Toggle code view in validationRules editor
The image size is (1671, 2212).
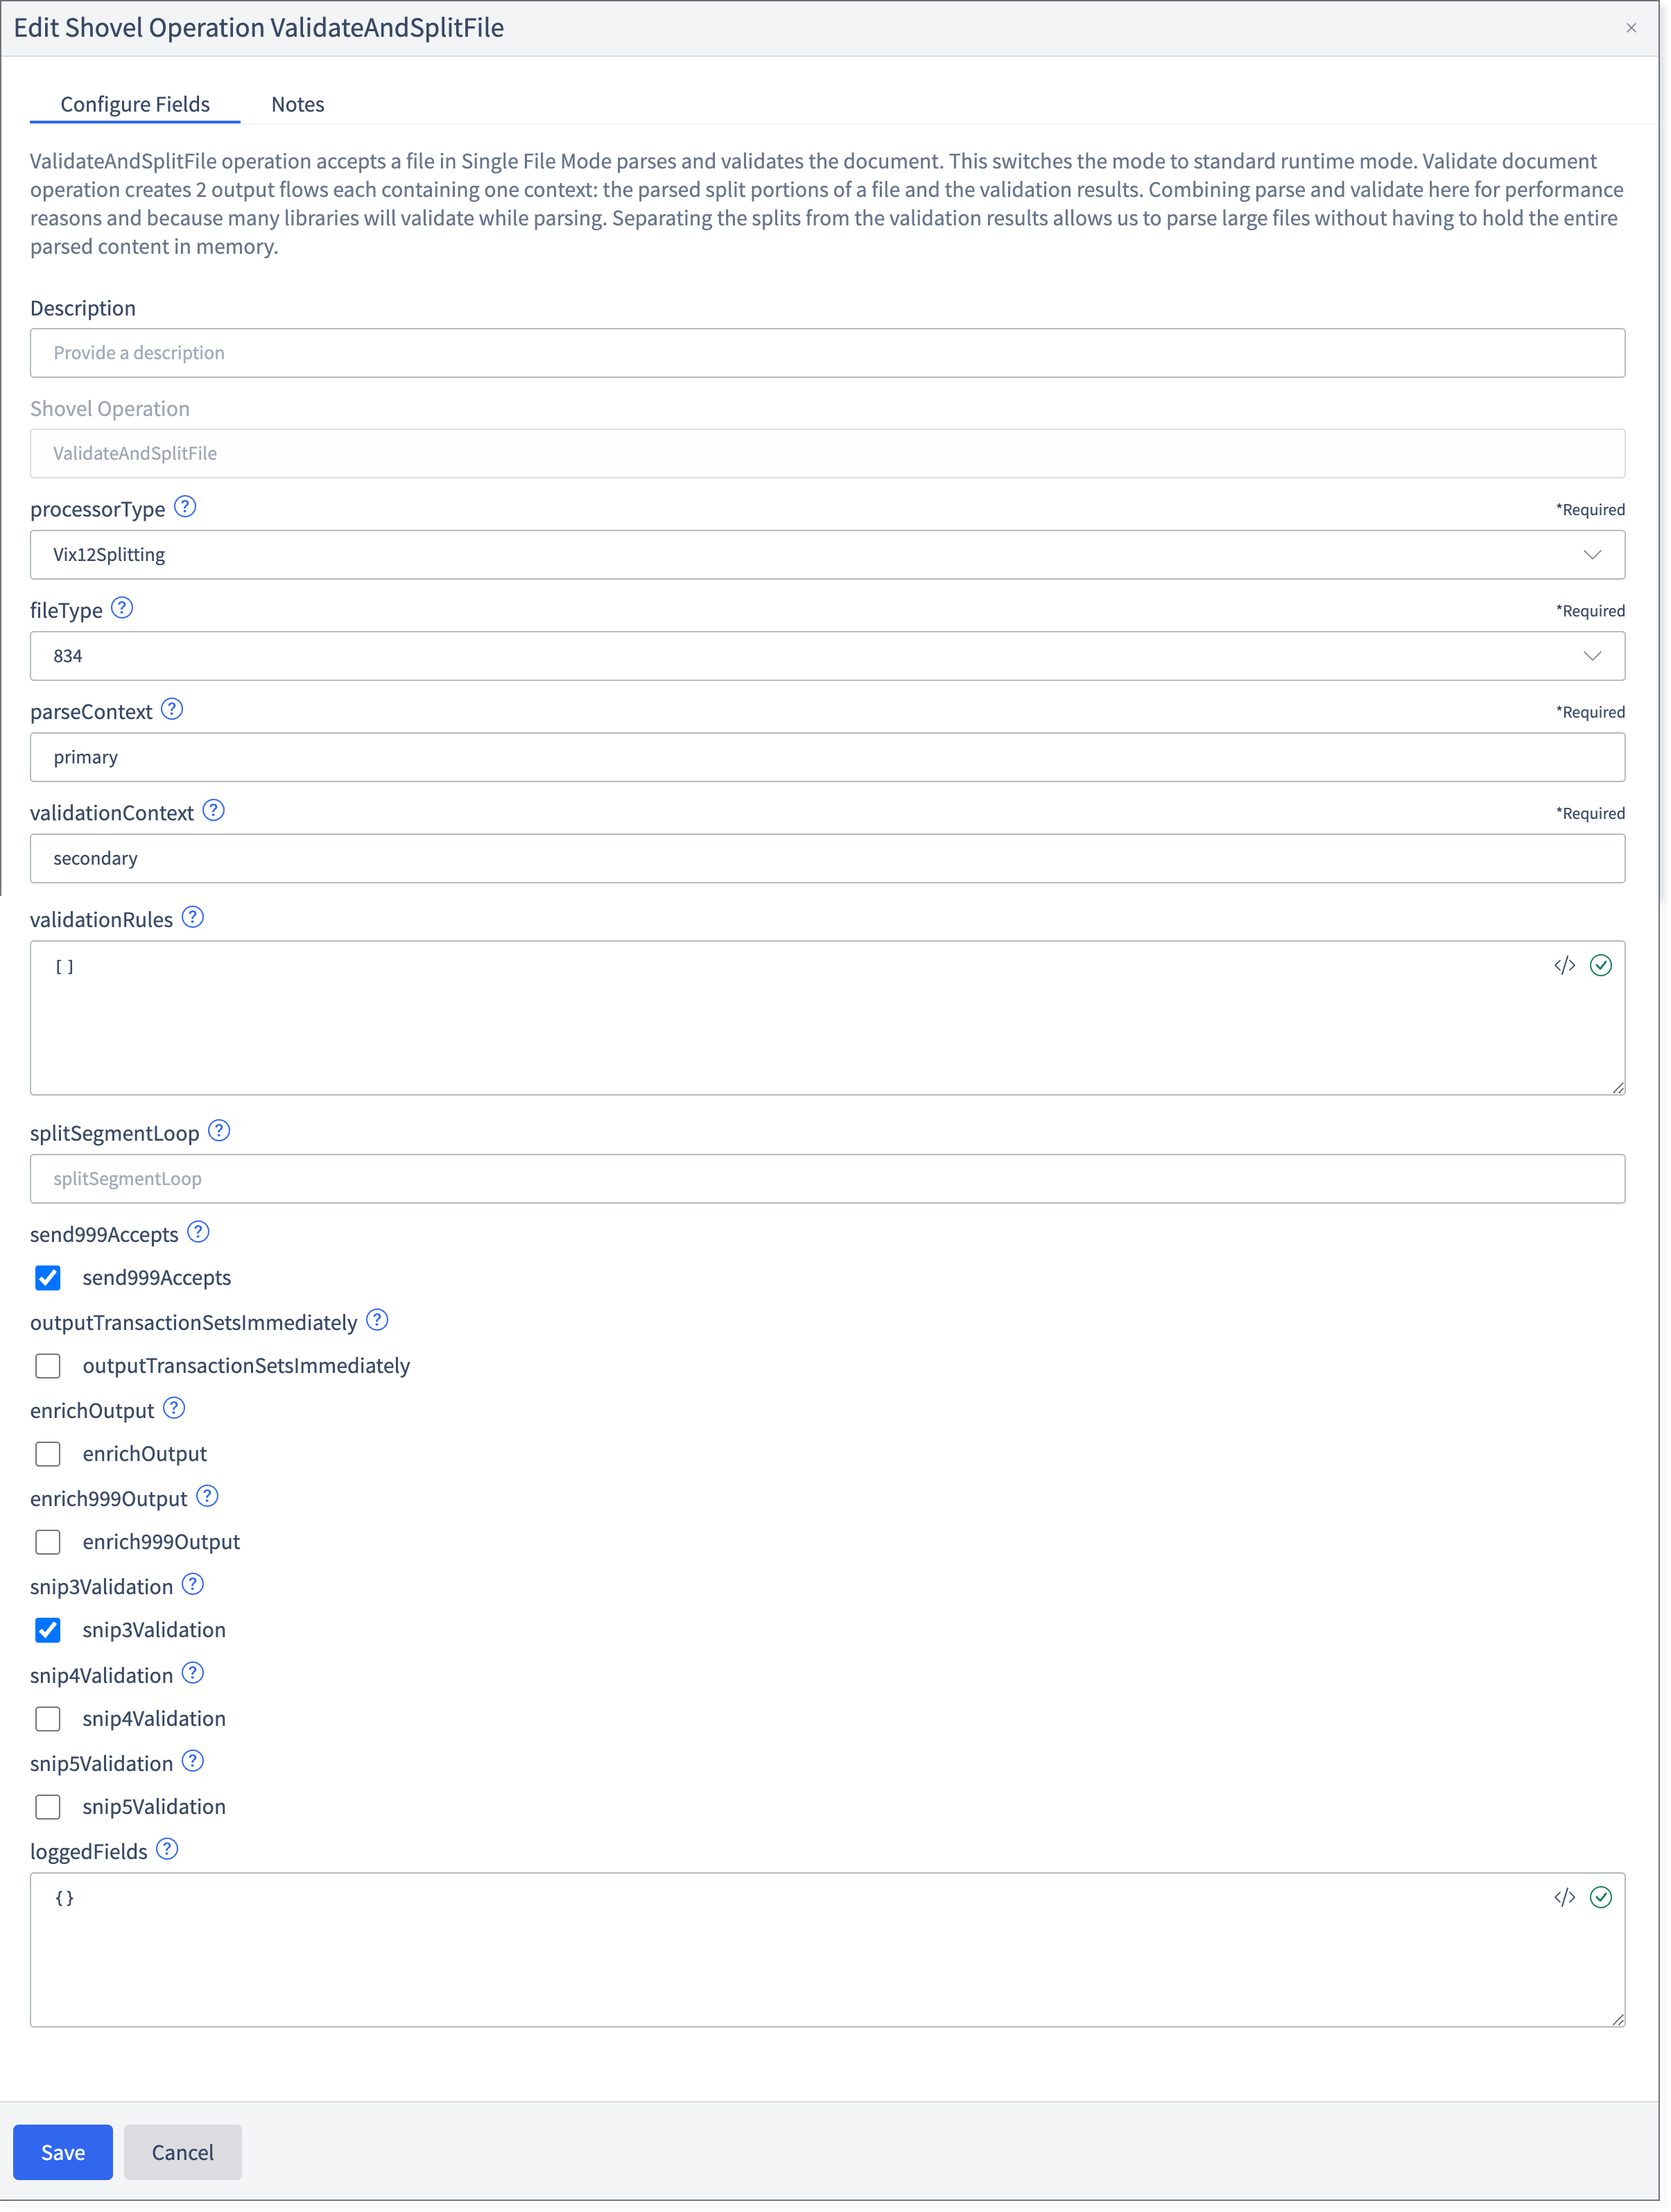click(x=1565, y=965)
